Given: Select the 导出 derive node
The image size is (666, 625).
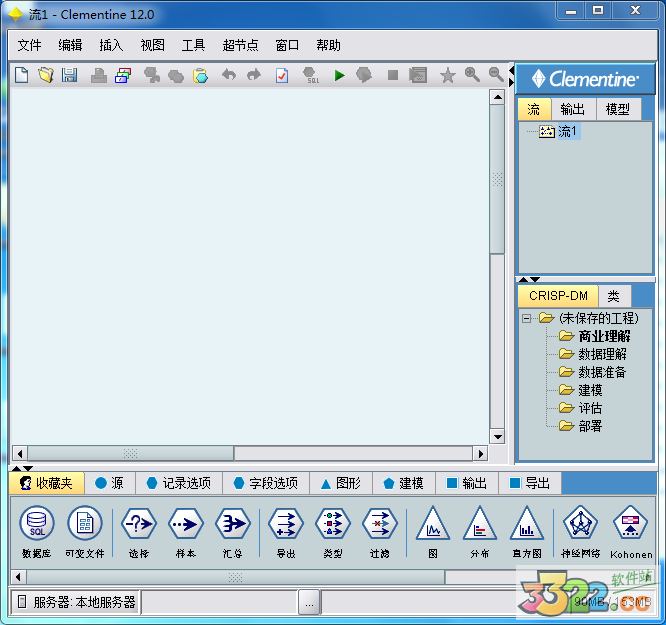Looking at the screenshot, I should pos(286,532).
